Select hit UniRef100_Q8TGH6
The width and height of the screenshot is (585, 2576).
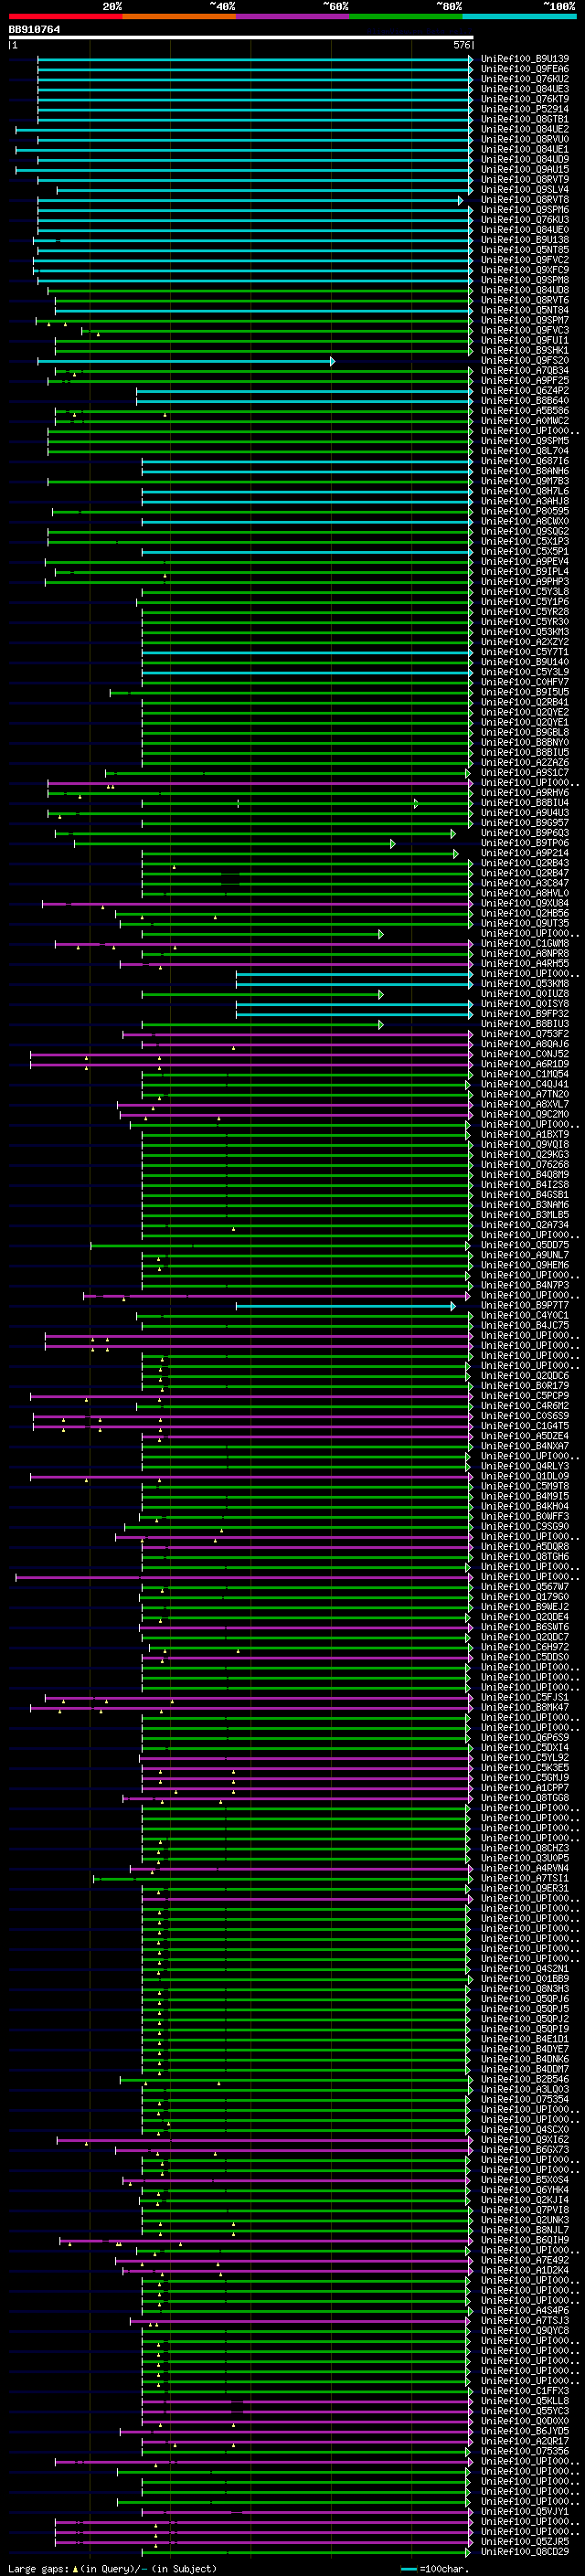[x=524, y=1556]
